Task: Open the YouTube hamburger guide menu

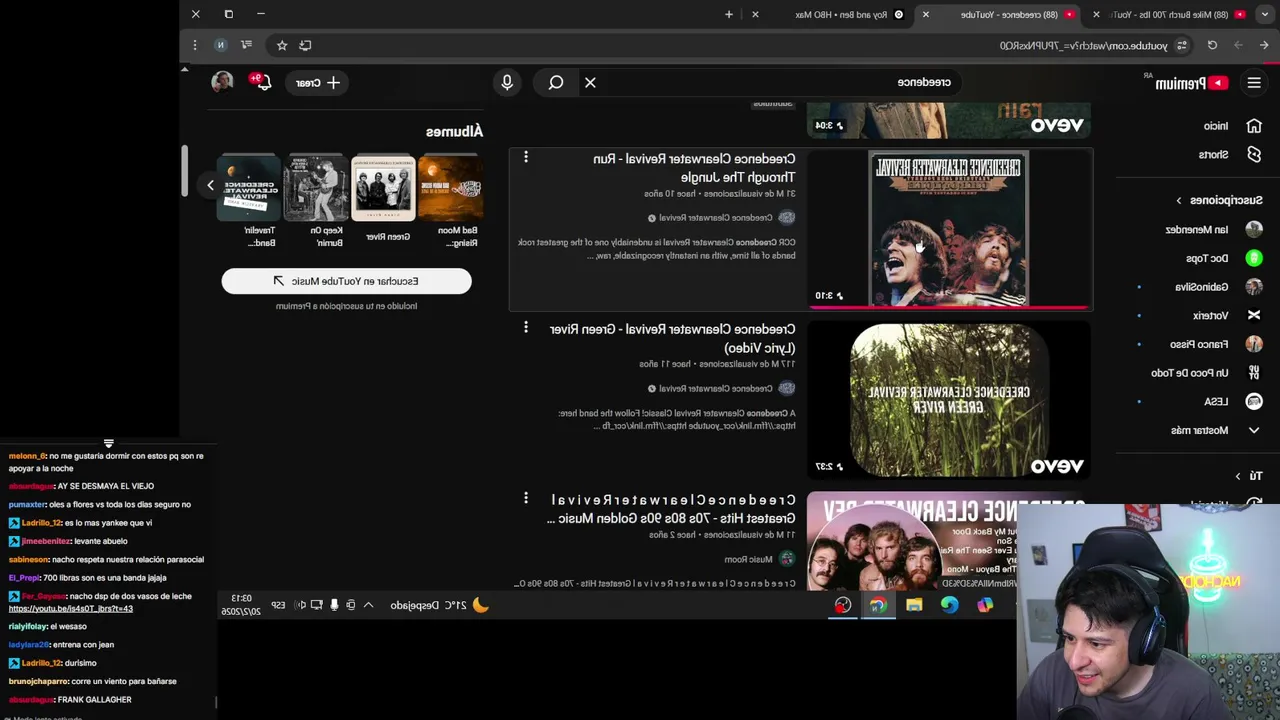Action: pos(1254,83)
